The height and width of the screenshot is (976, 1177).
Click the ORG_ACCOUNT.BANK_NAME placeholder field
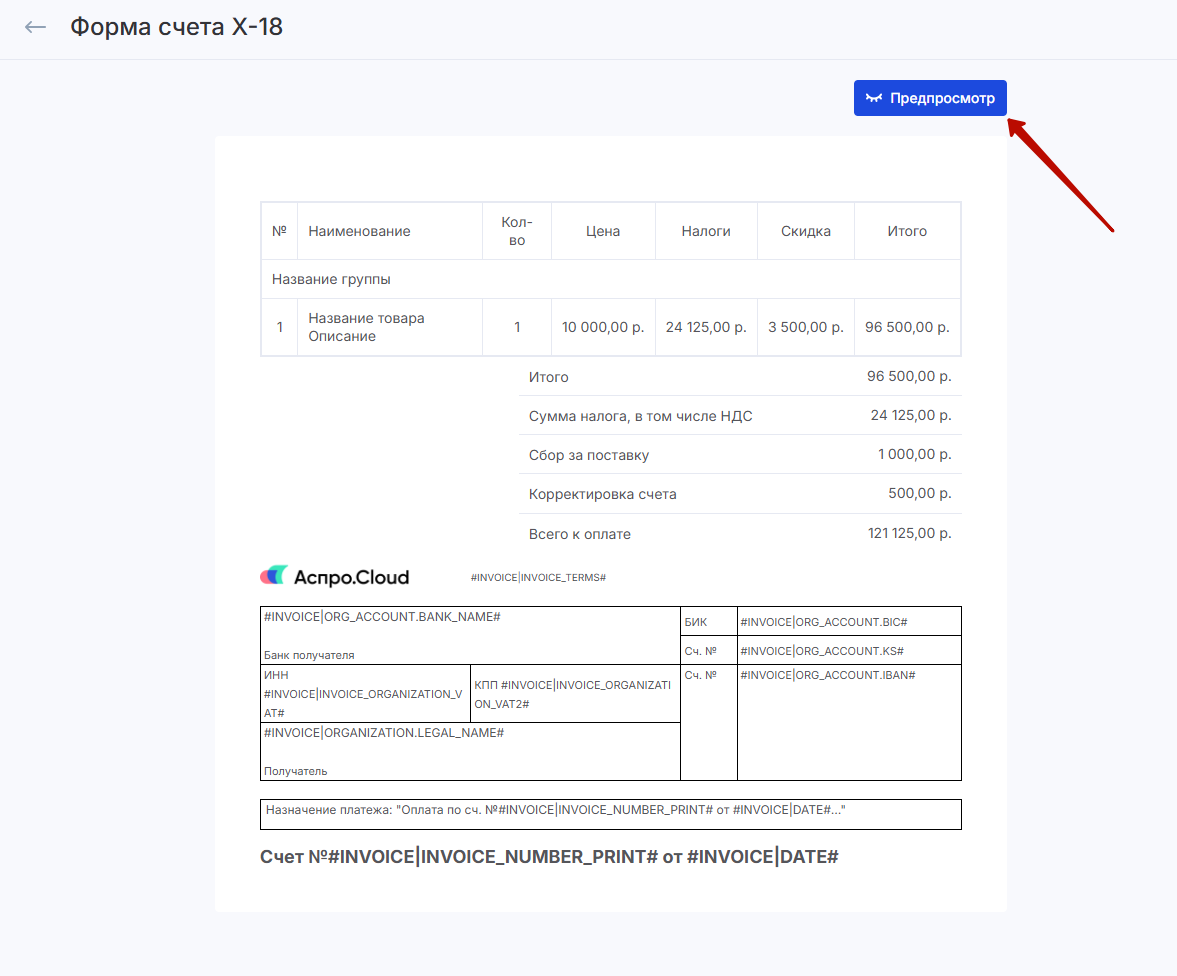click(382, 617)
